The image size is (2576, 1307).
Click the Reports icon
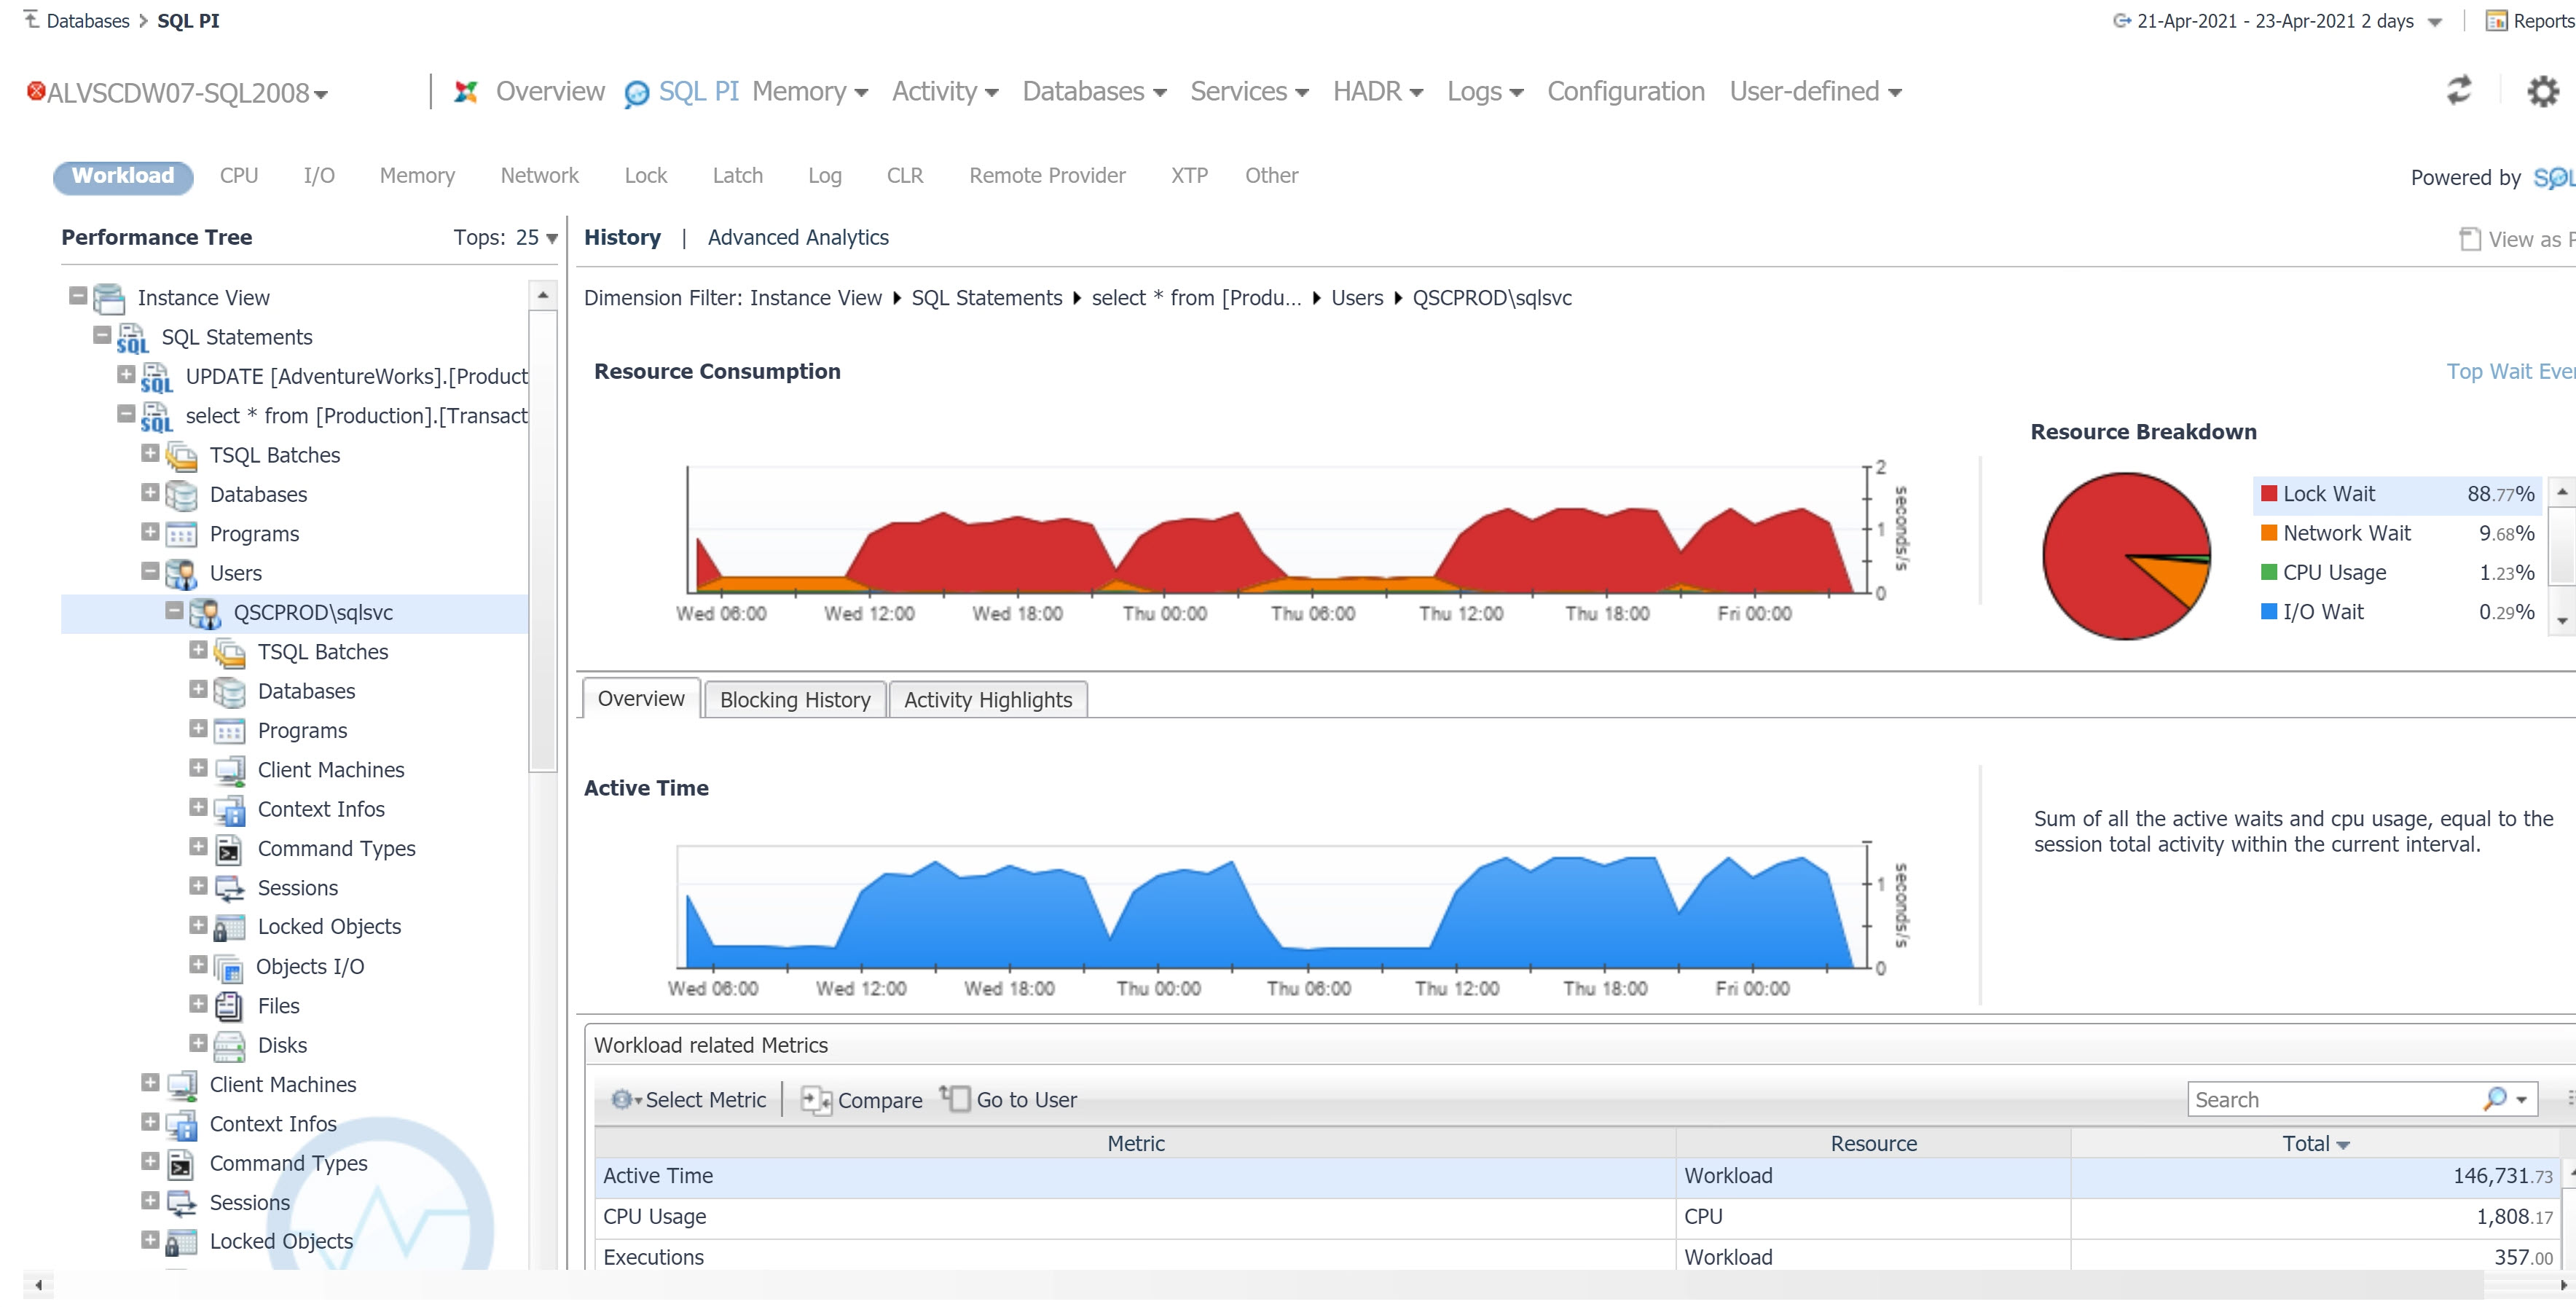pyautogui.click(x=2497, y=20)
